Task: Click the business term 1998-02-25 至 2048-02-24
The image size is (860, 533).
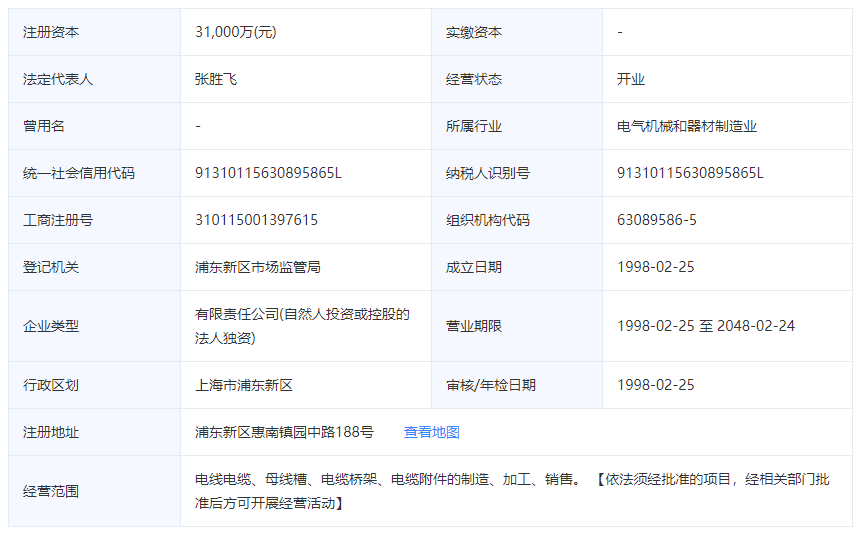Action: click(706, 326)
